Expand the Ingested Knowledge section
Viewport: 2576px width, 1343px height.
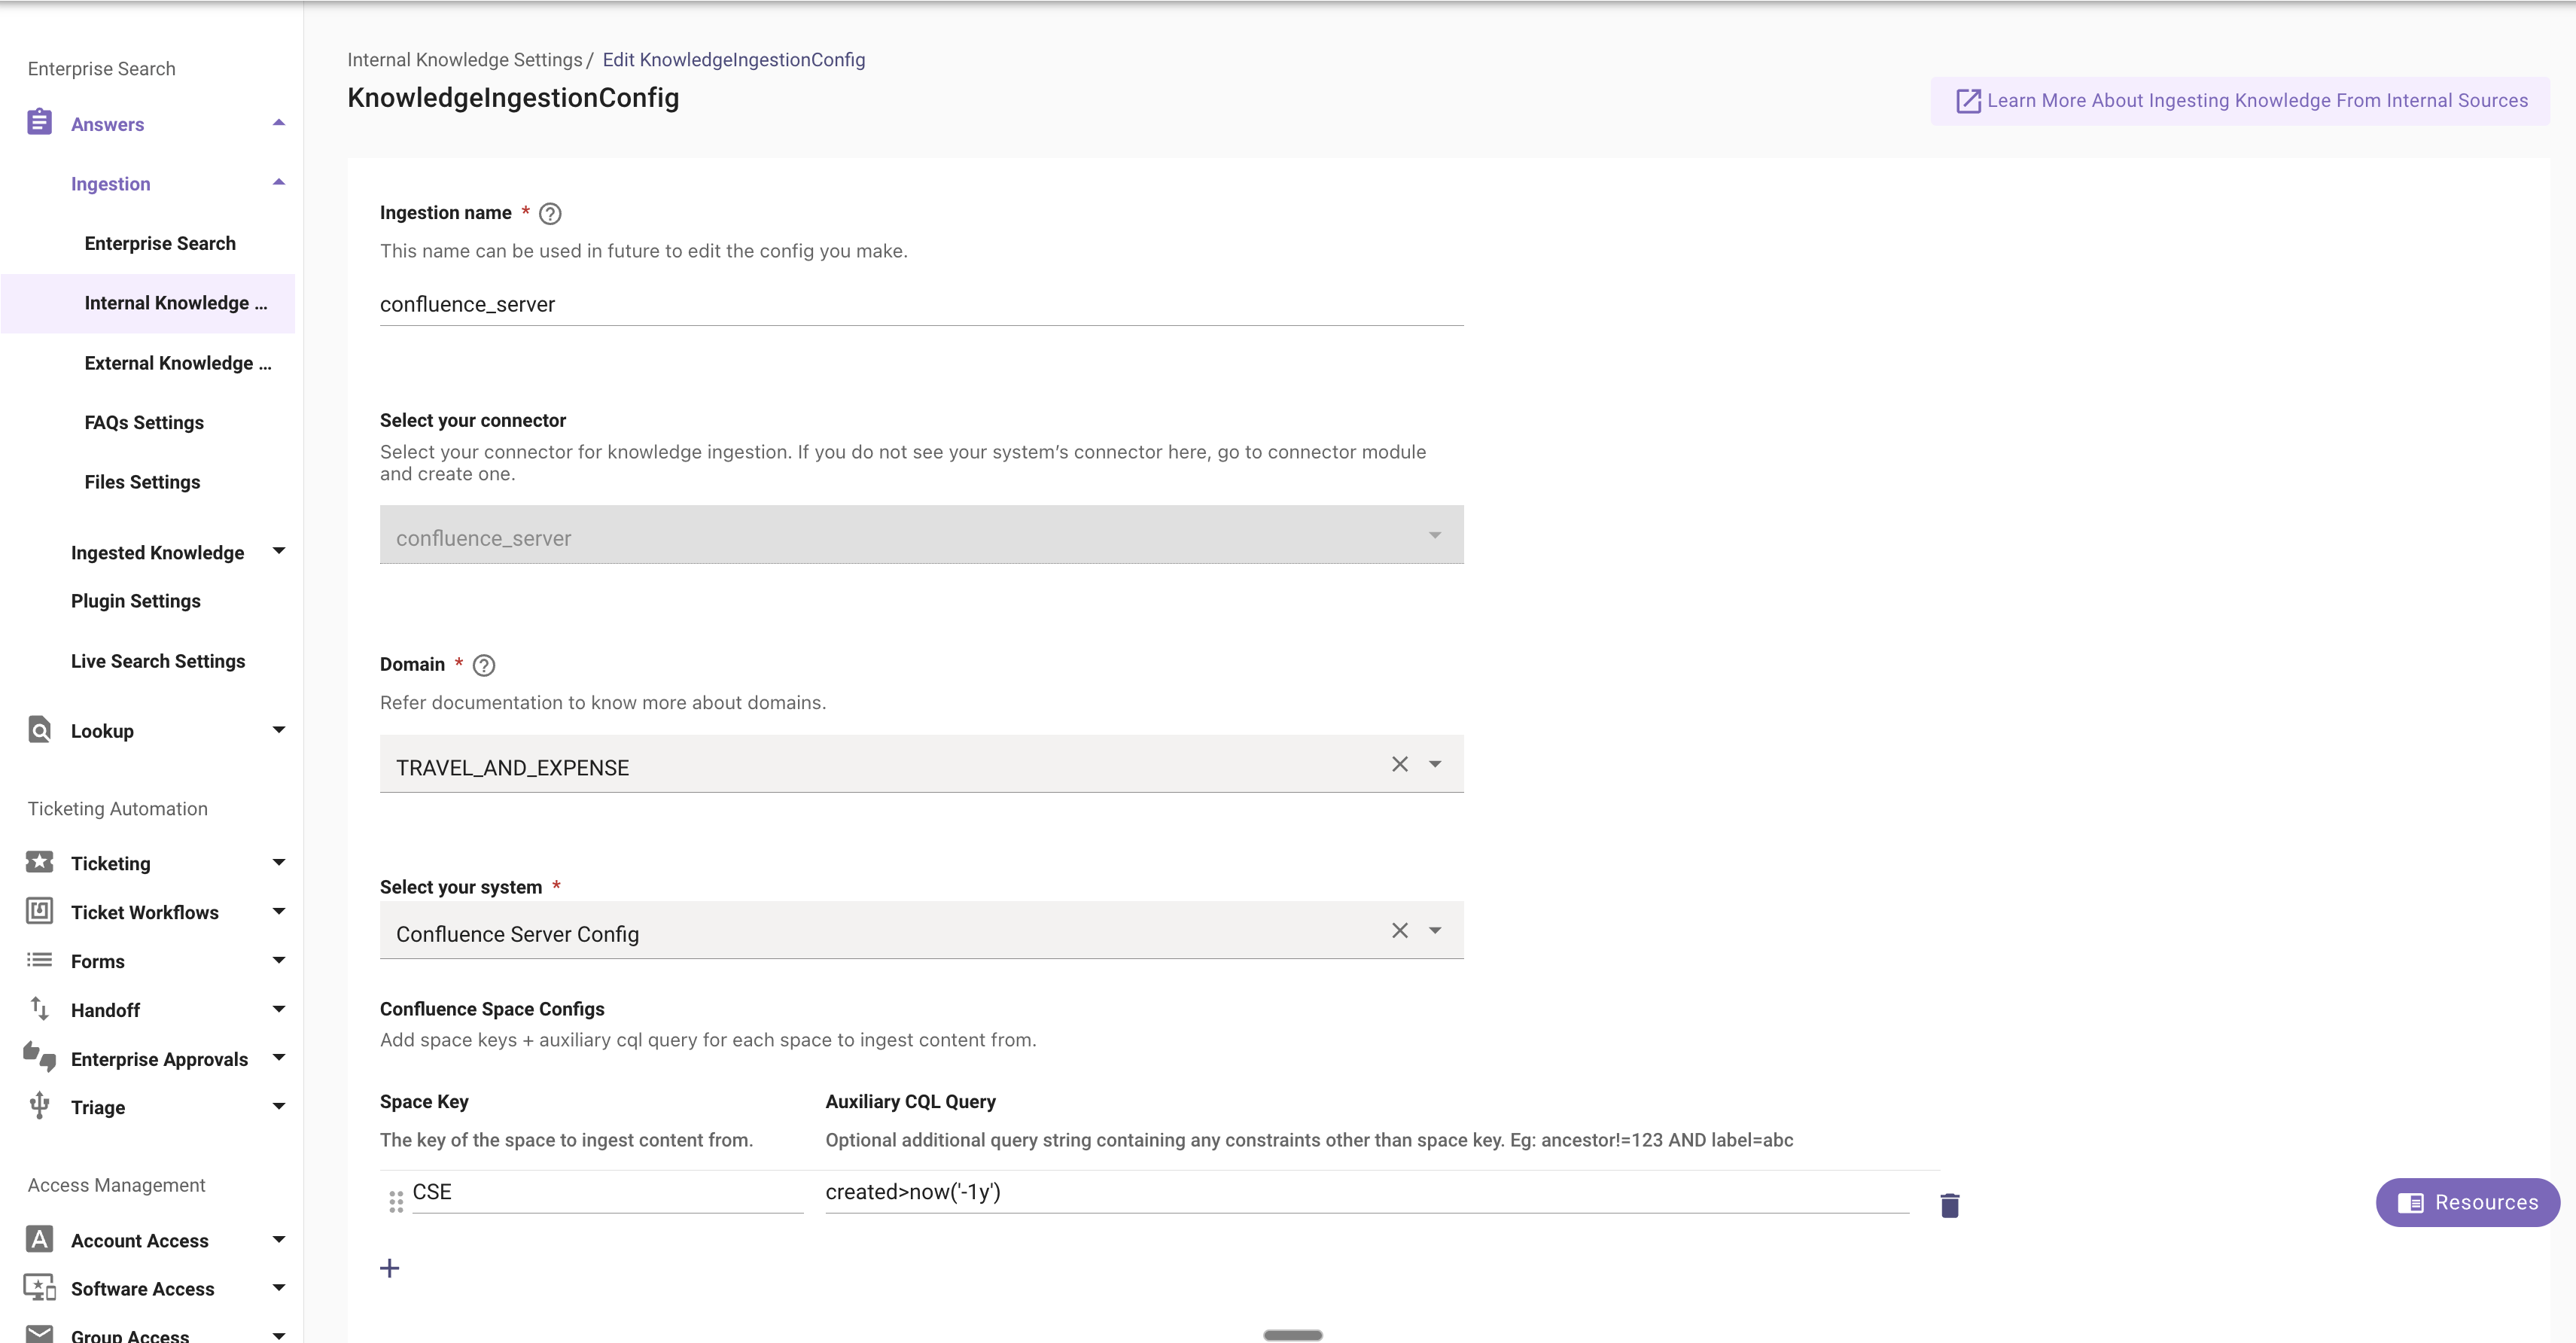coord(279,551)
